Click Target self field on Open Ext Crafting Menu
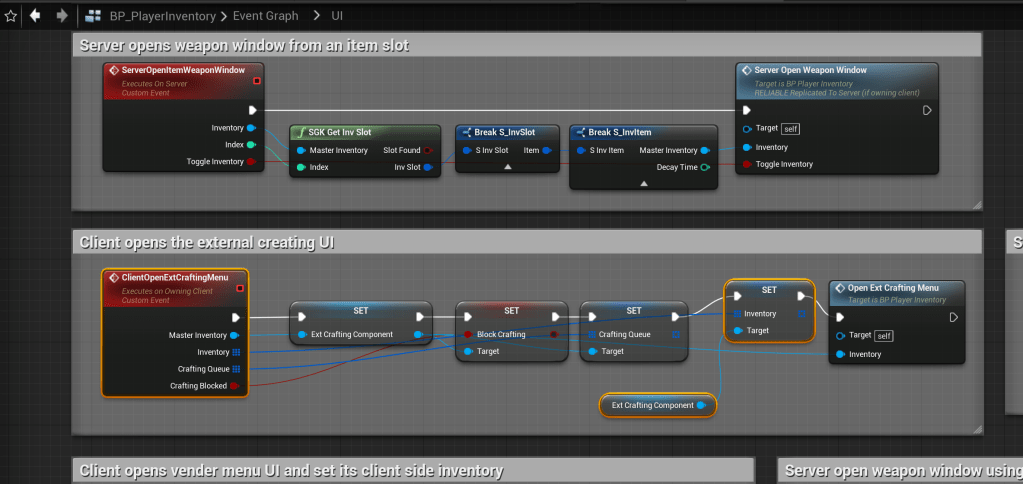This screenshot has height=484, width=1023. tap(884, 336)
